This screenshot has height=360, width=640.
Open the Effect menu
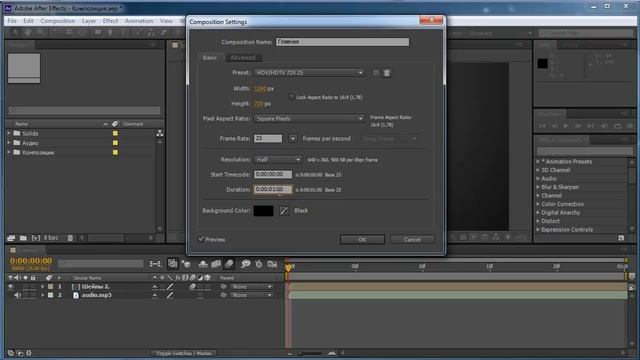pyautogui.click(x=110, y=21)
